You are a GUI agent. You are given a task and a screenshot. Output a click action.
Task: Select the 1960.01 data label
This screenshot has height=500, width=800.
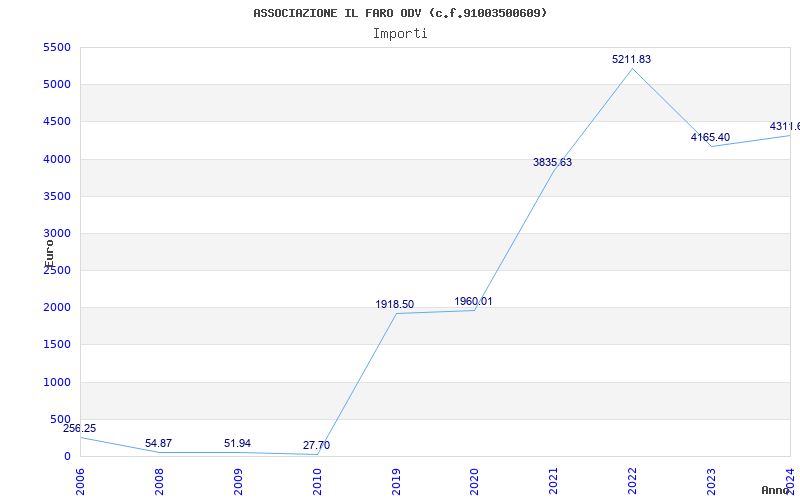pos(473,301)
